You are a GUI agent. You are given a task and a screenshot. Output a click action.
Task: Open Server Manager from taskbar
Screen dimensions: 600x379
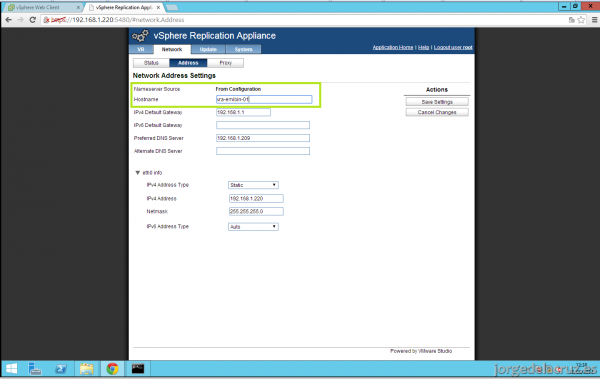coord(35,369)
